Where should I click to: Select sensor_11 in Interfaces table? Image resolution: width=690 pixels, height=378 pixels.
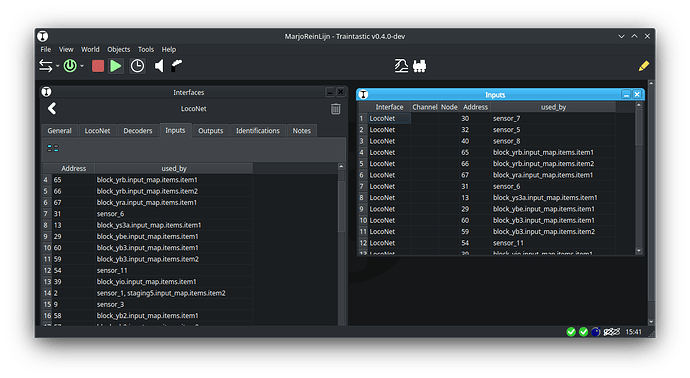pos(174,271)
